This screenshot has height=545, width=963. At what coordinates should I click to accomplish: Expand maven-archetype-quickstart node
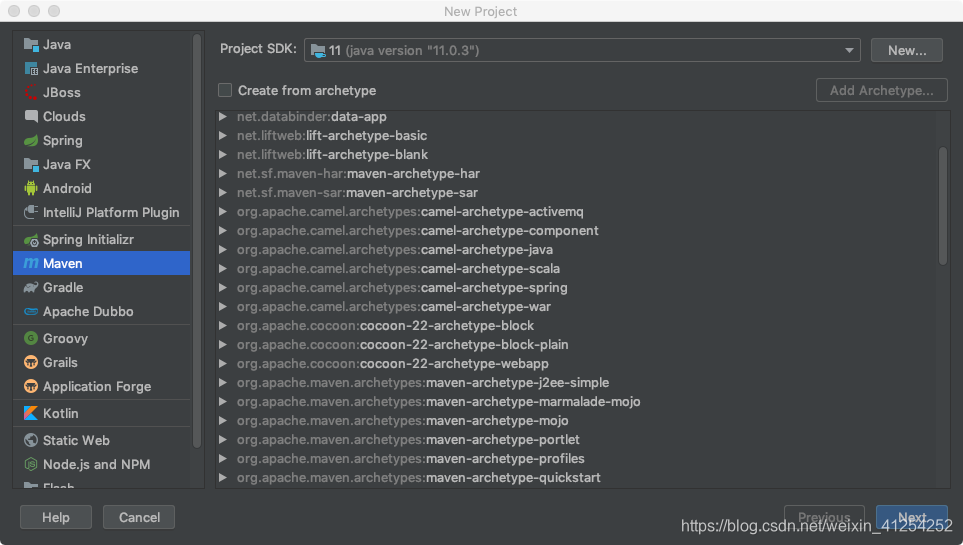(x=223, y=477)
